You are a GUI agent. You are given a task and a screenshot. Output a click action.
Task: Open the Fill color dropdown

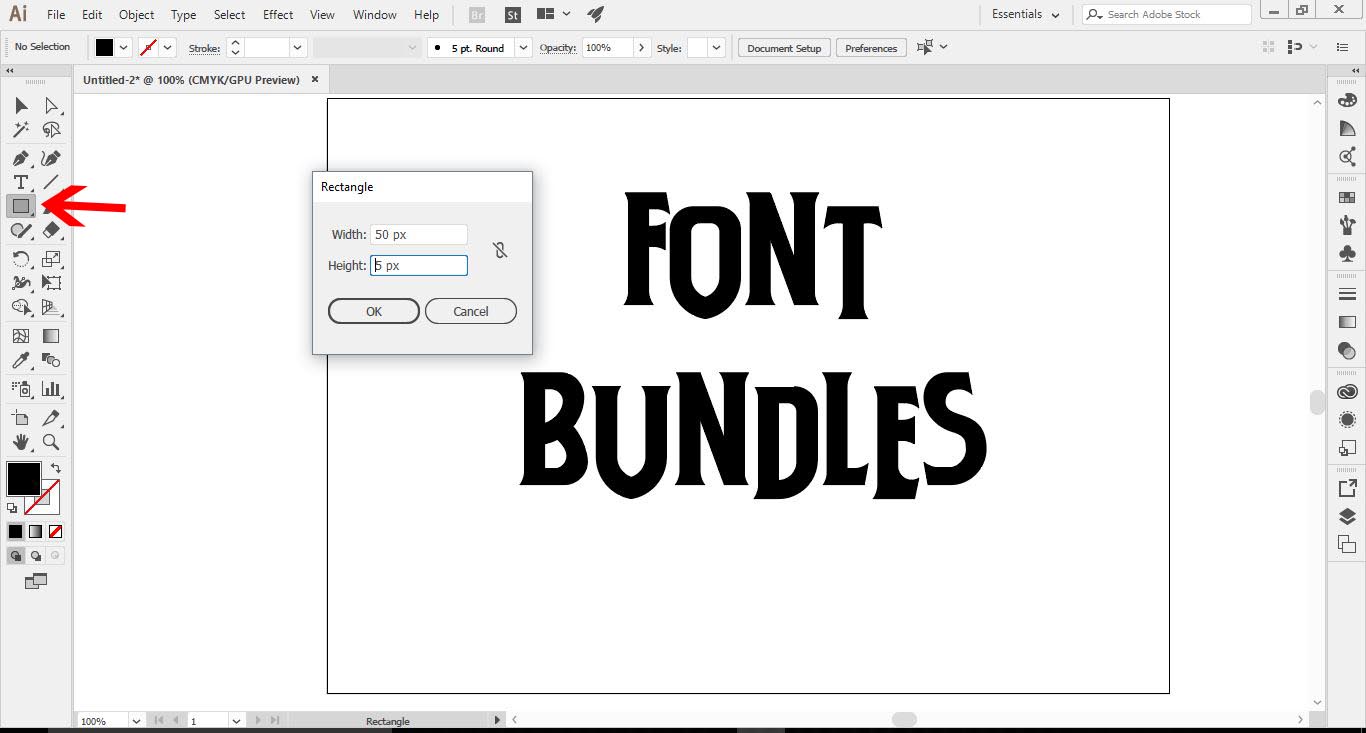tap(124, 47)
